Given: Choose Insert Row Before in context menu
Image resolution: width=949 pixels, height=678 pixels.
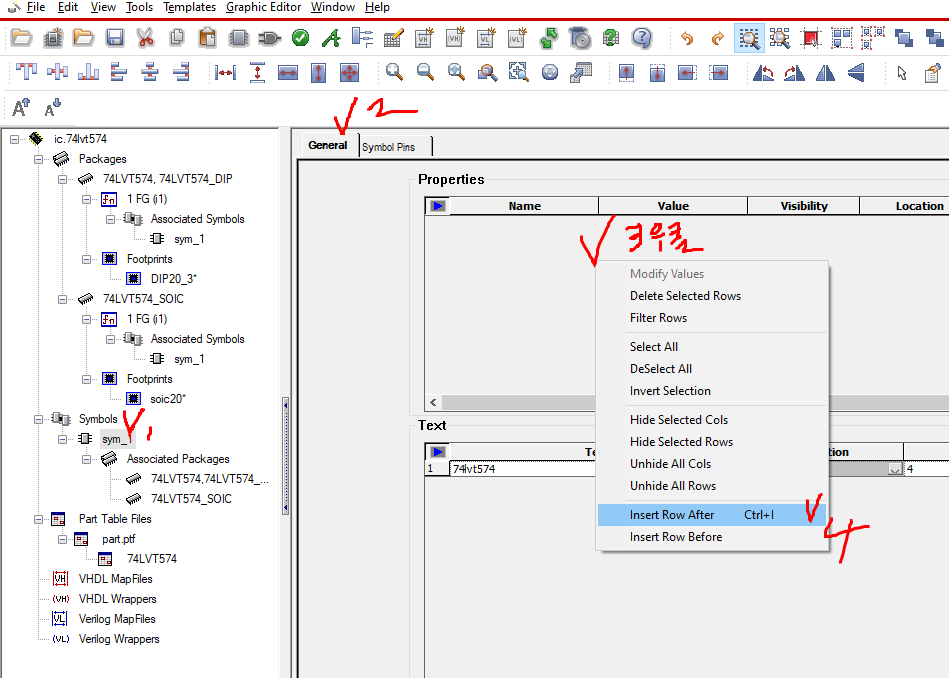Looking at the screenshot, I should pos(712,537).
